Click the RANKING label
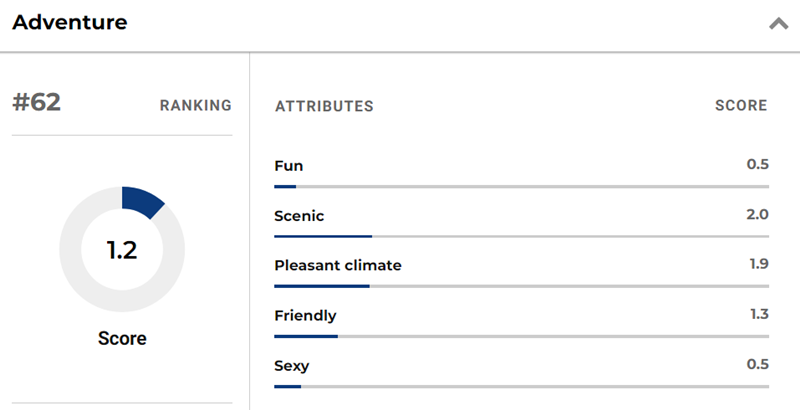Screen dimensions: 800x410 click(x=196, y=105)
